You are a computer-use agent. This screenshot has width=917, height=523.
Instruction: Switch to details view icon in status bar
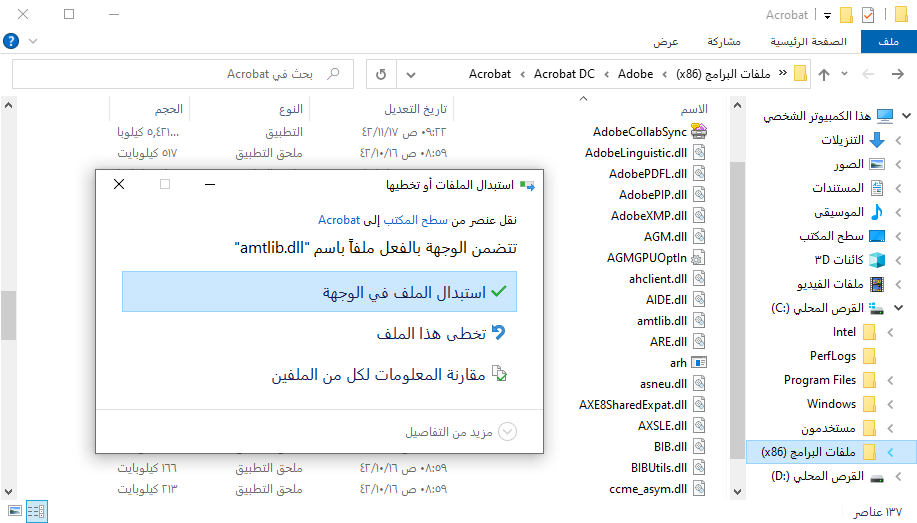(36, 511)
